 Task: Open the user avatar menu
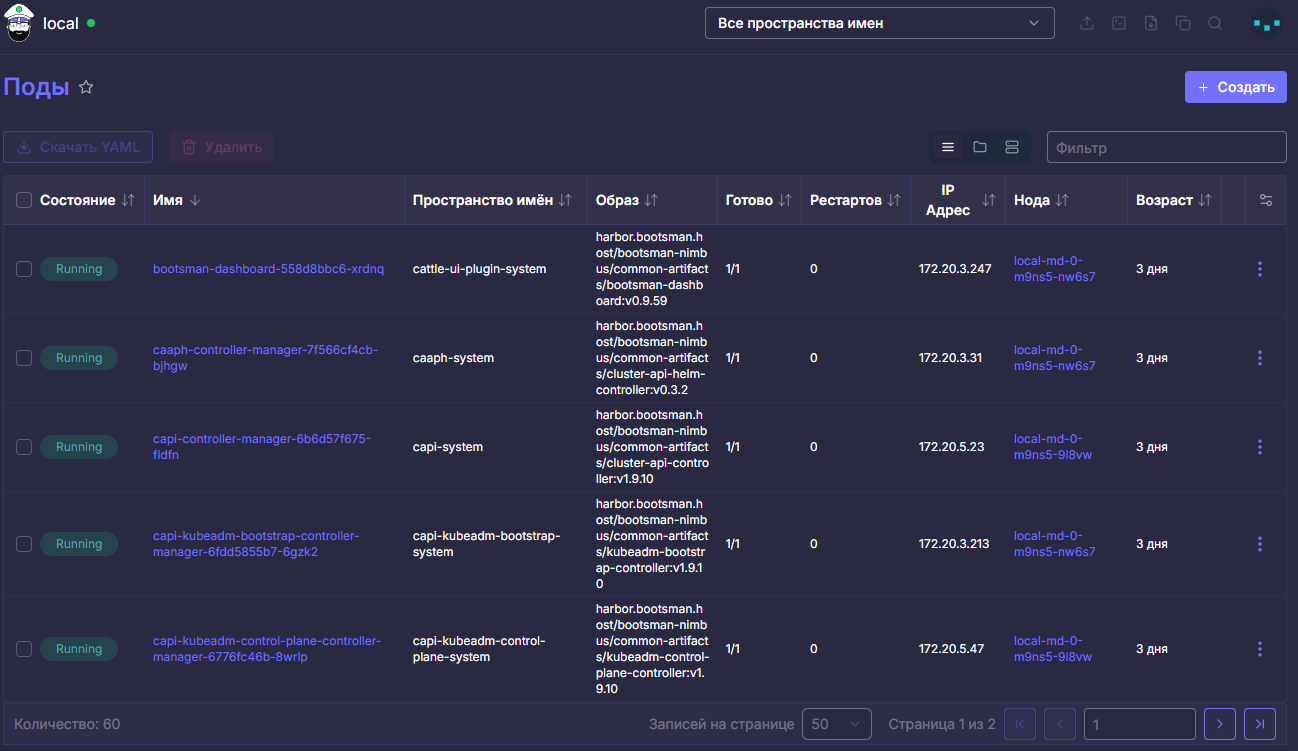(1267, 23)
